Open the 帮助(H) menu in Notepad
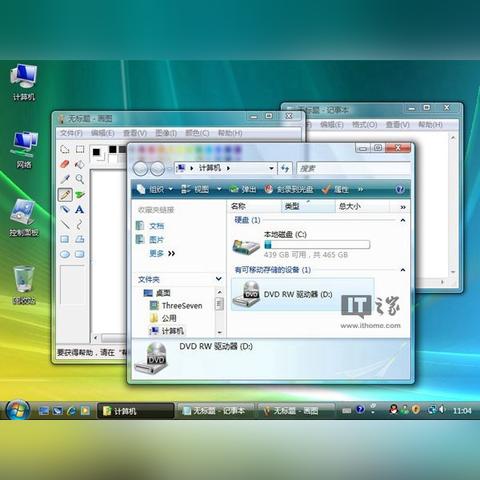 430,125
